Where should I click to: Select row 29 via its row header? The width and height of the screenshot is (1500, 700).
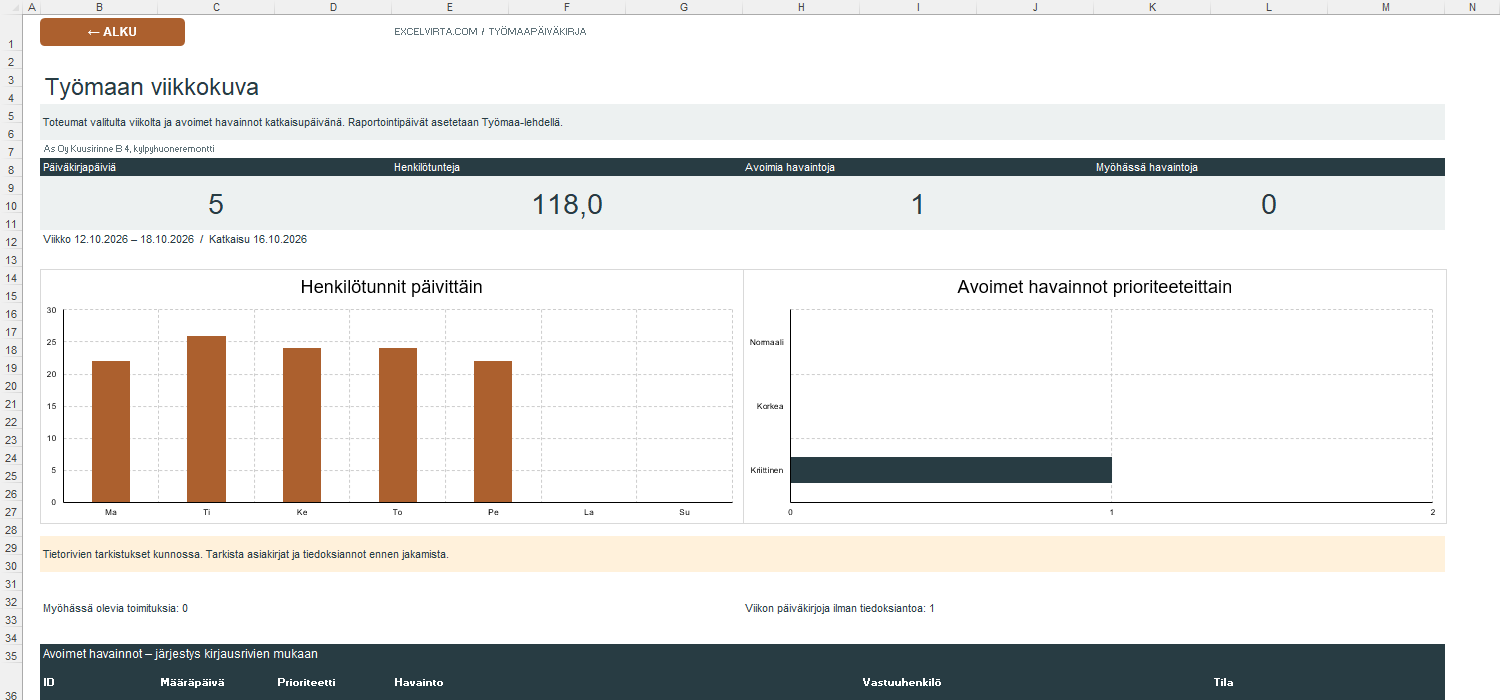pyautogui.click(x=9, y=548)
